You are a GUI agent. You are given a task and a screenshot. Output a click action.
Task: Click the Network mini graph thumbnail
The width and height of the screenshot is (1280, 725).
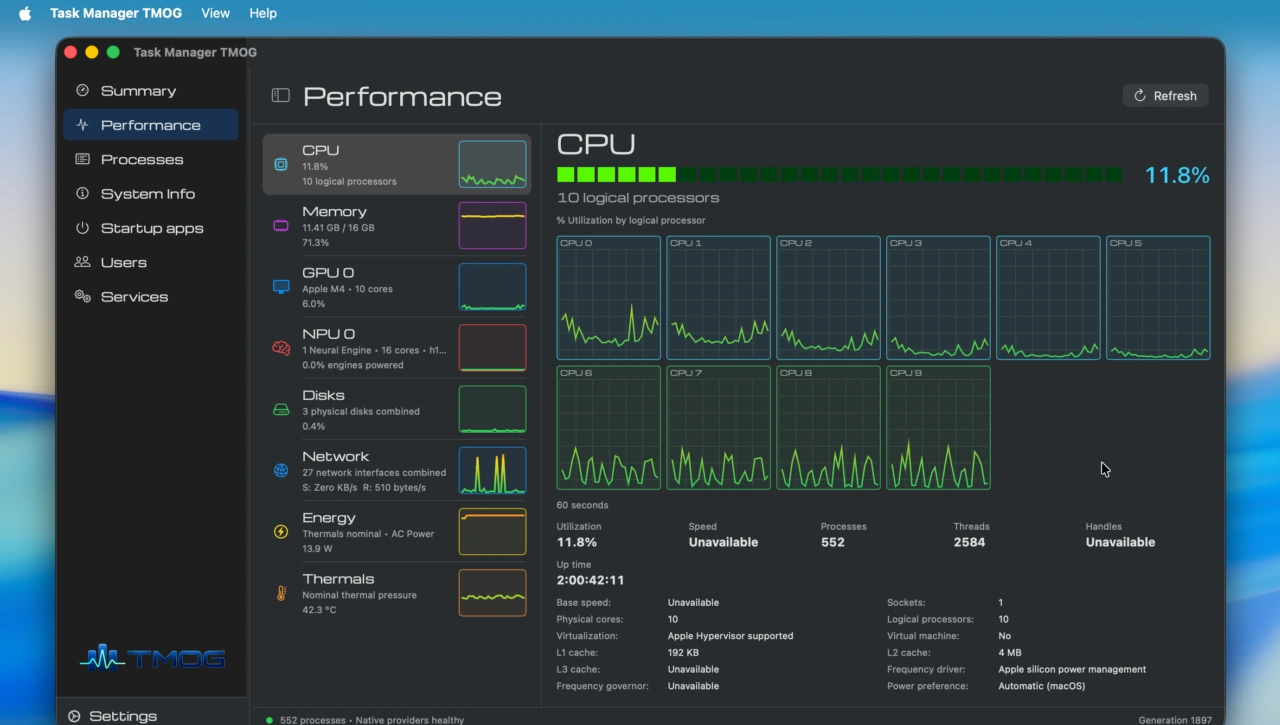tap(492, 470)
